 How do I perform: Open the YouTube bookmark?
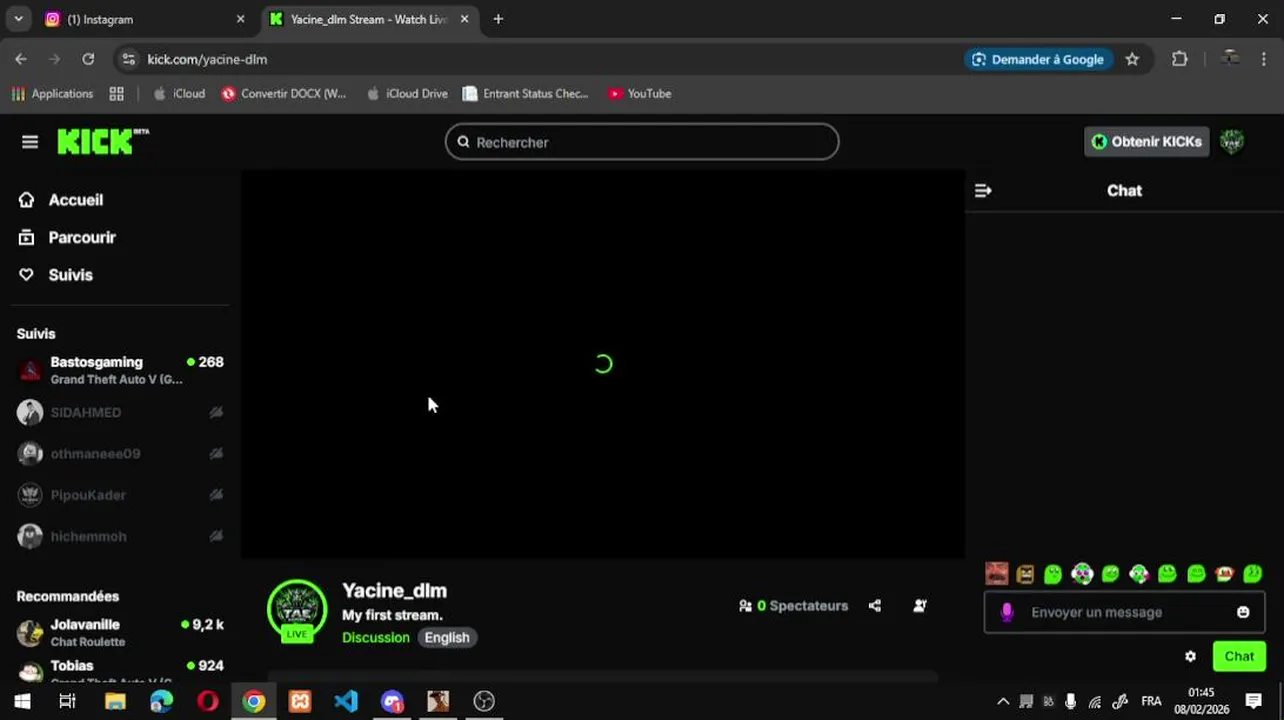tap(640, 94)
